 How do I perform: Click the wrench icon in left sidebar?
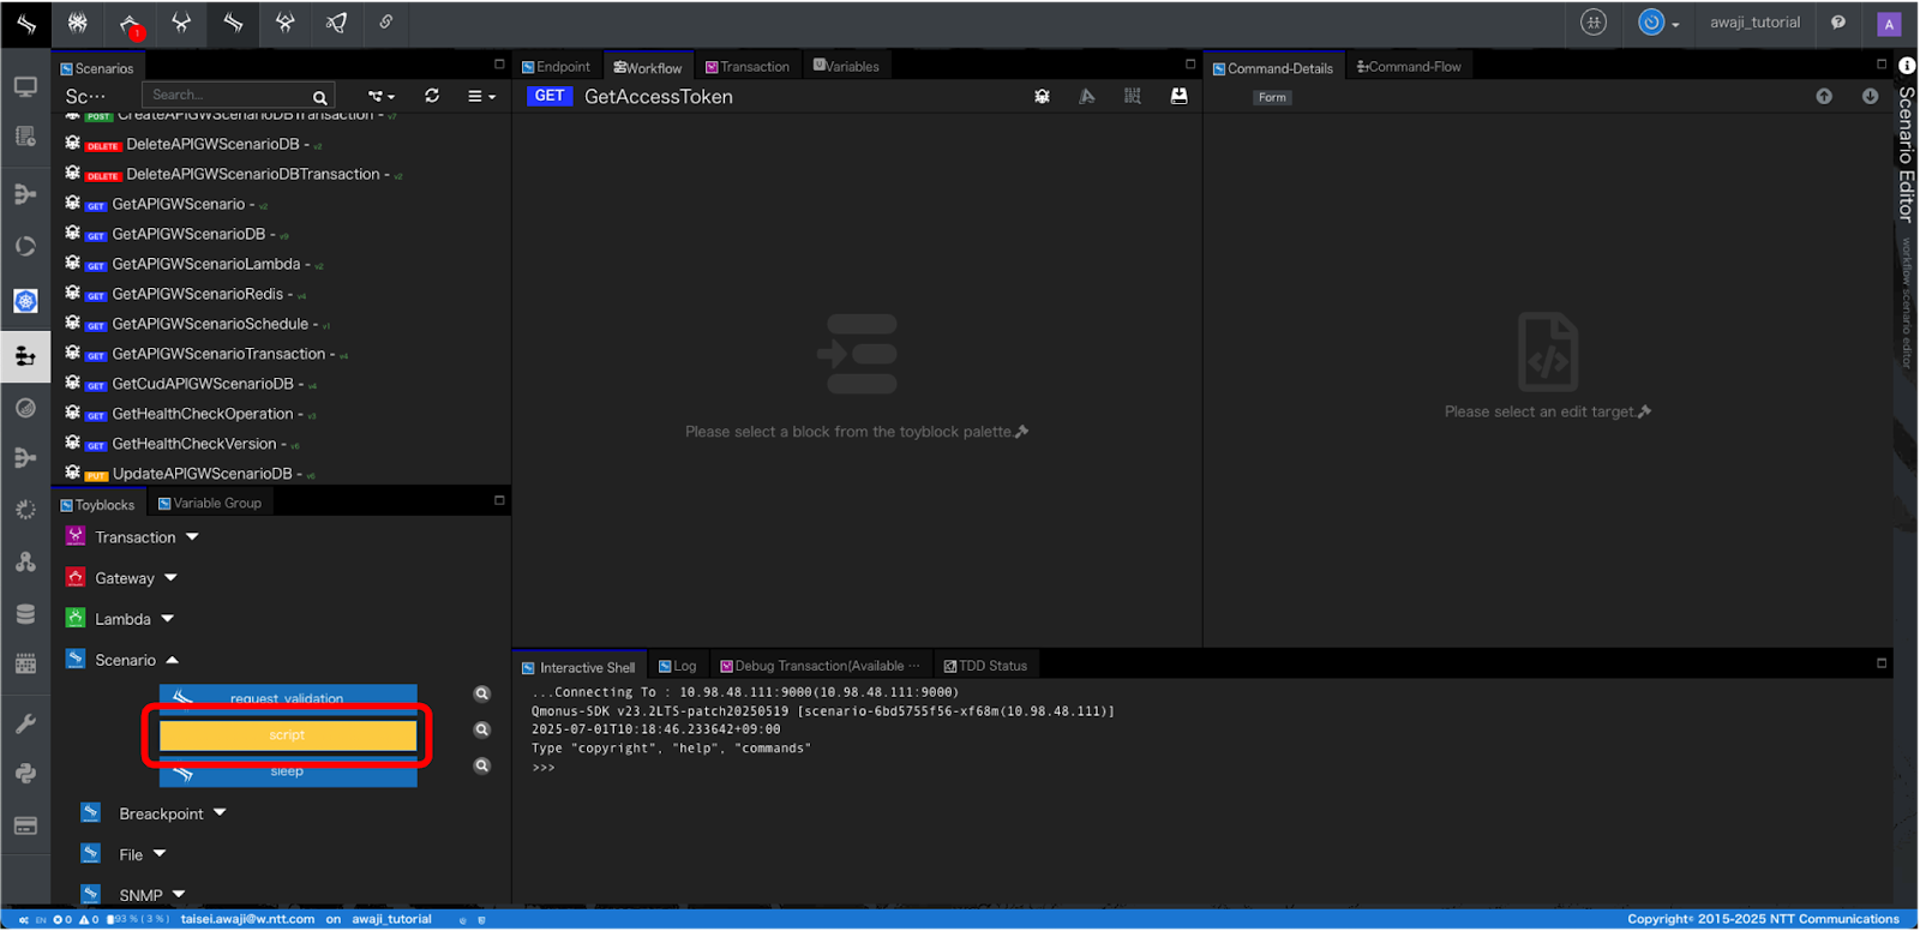pyautogui.click(x=26, y=723)
